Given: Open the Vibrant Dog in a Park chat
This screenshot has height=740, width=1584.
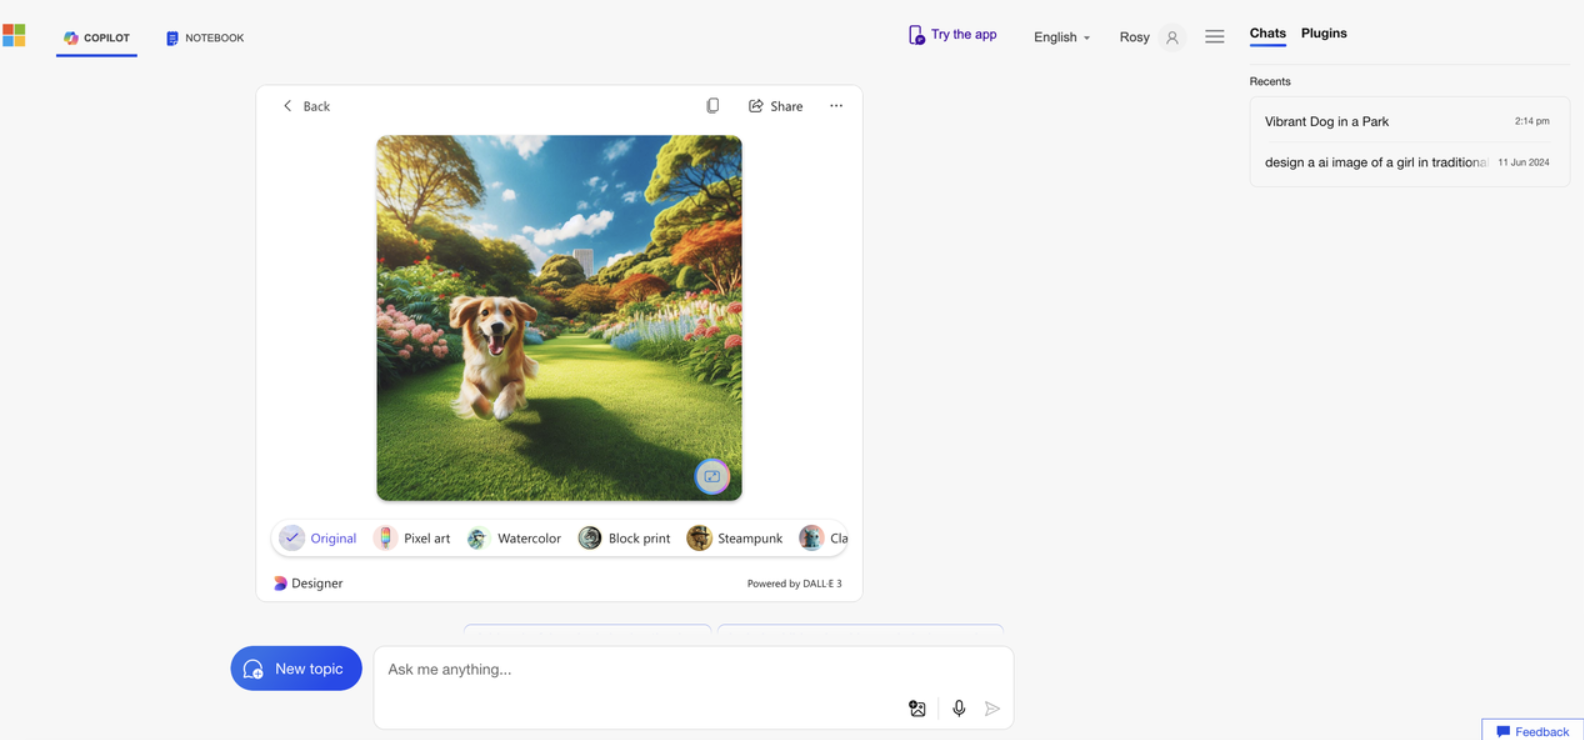Looking at the screenshot, I should tap(1408, 121).
